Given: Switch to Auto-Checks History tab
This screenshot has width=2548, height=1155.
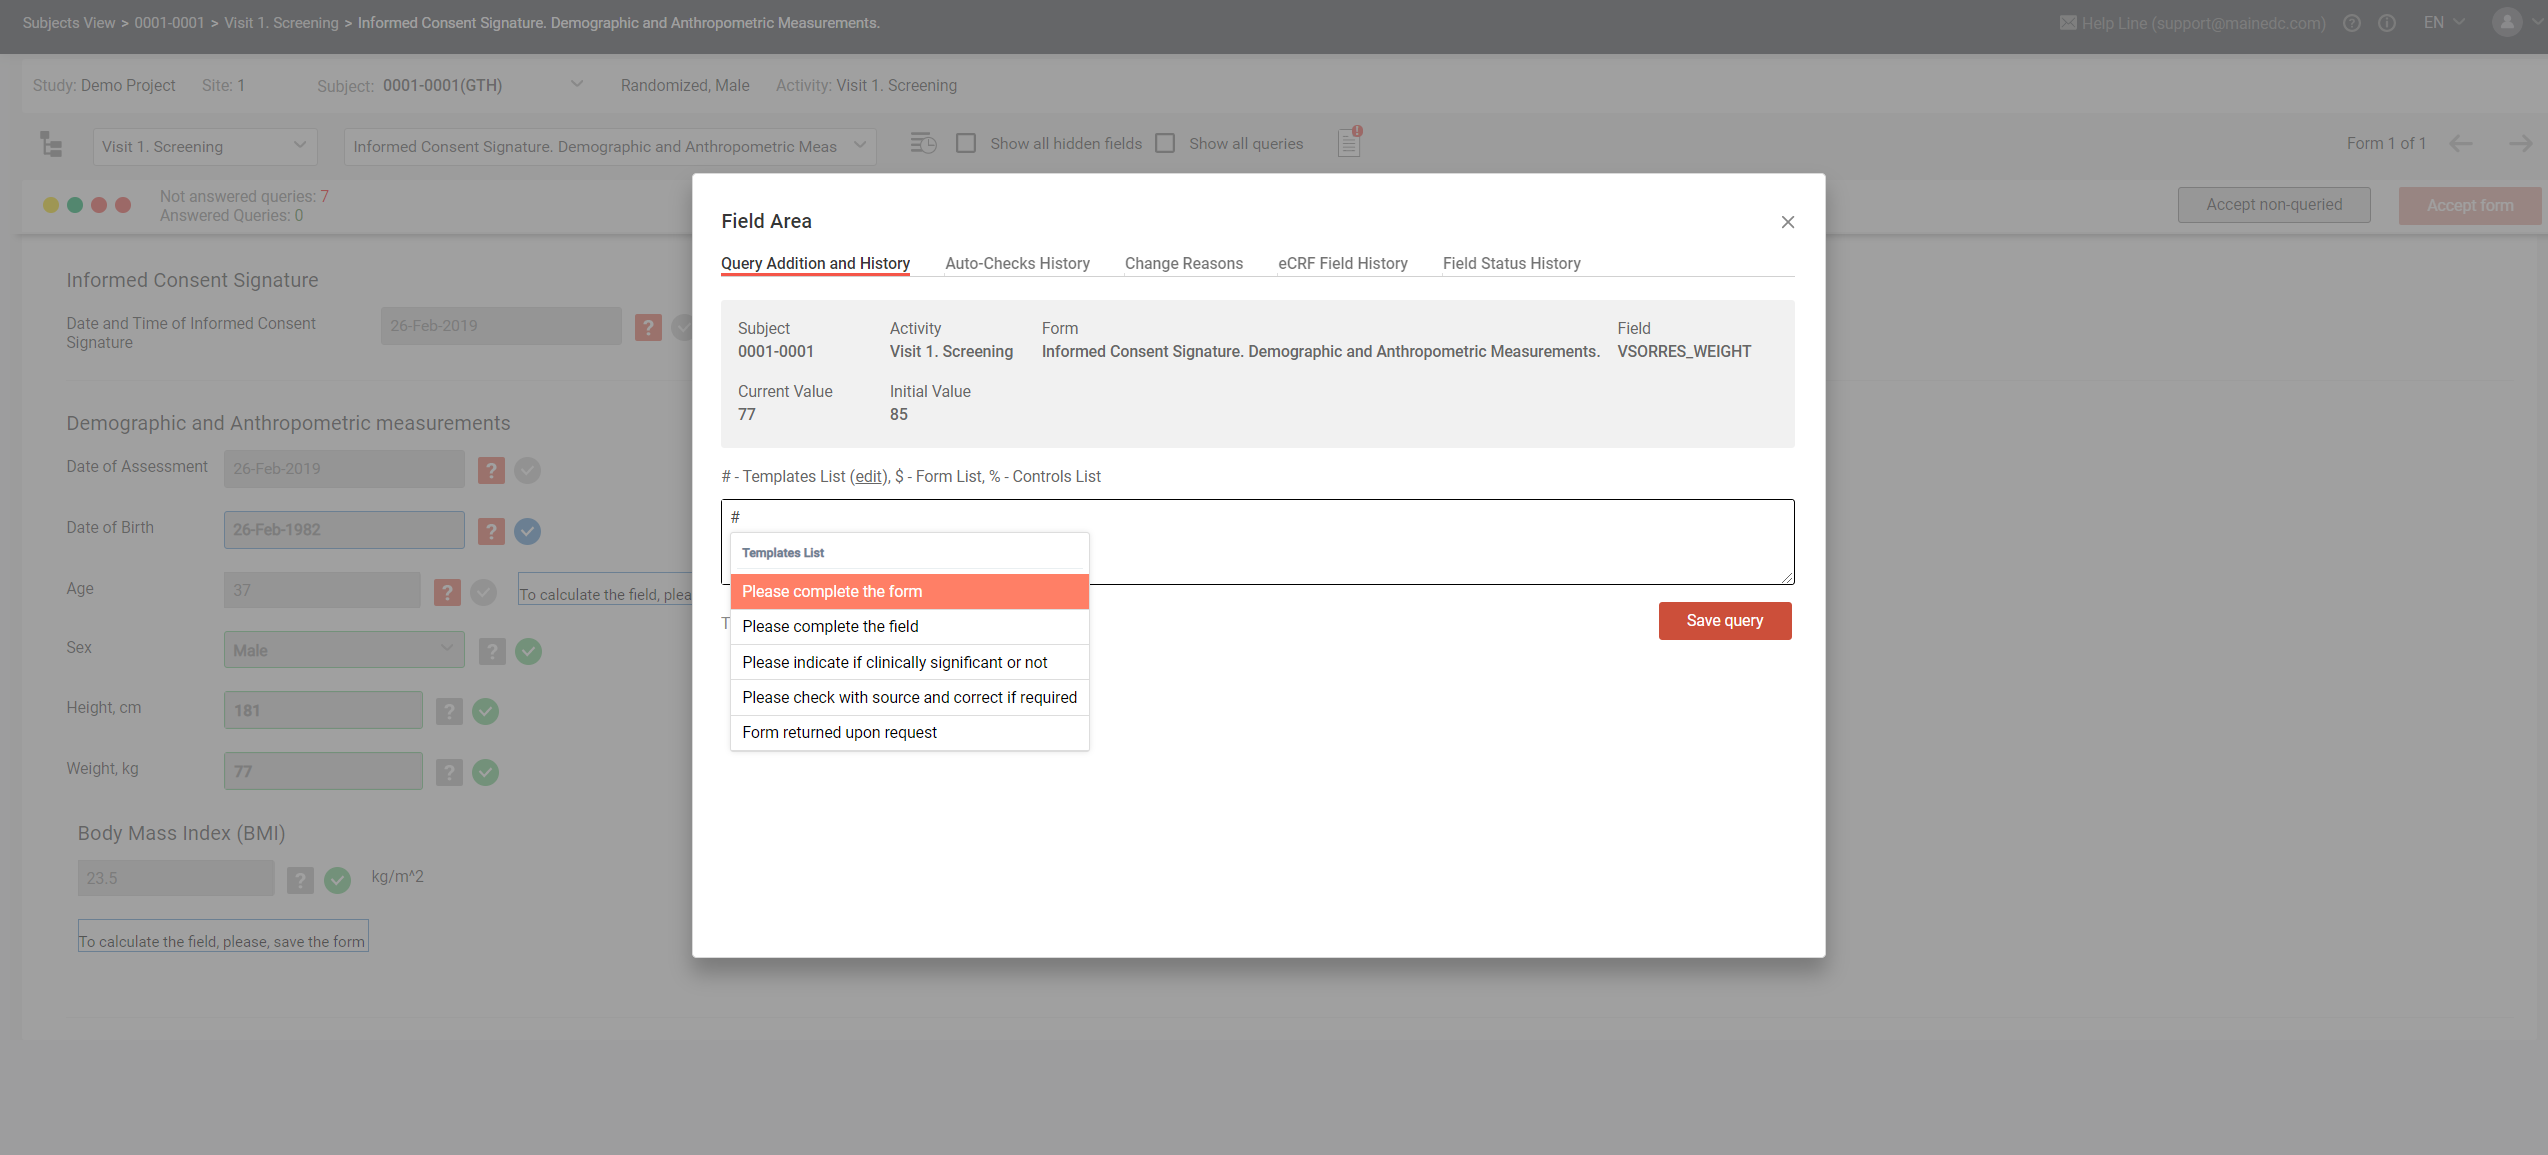Looking at the screenshot, I should coord(1017,264).
